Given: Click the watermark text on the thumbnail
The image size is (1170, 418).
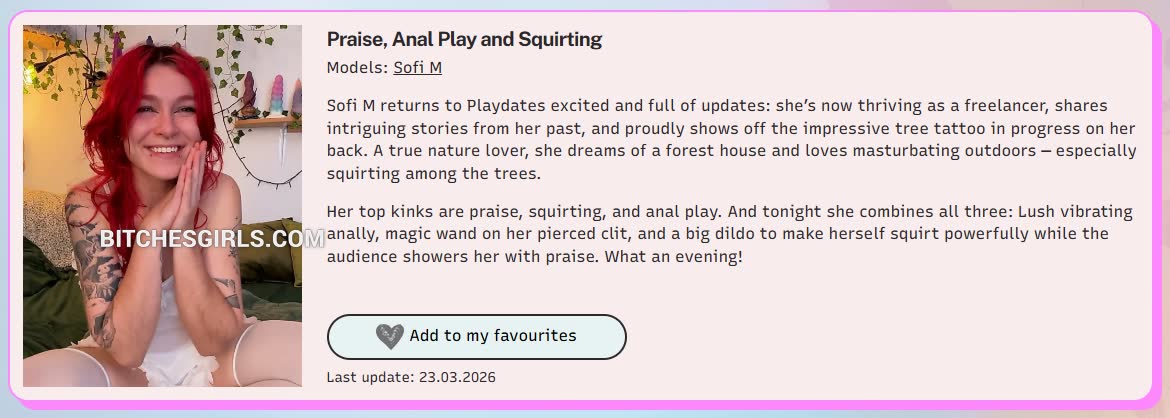Looking at the screenshot, I should 211,238.
